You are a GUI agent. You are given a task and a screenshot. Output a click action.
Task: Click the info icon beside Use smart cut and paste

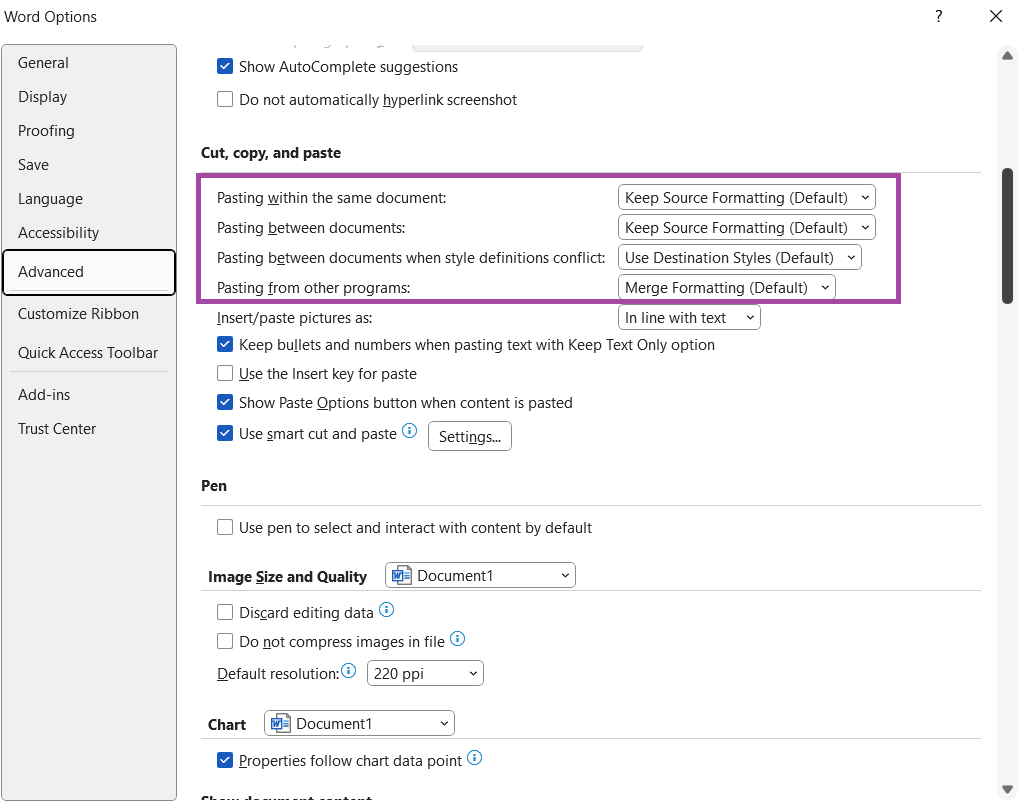[409, 431]
